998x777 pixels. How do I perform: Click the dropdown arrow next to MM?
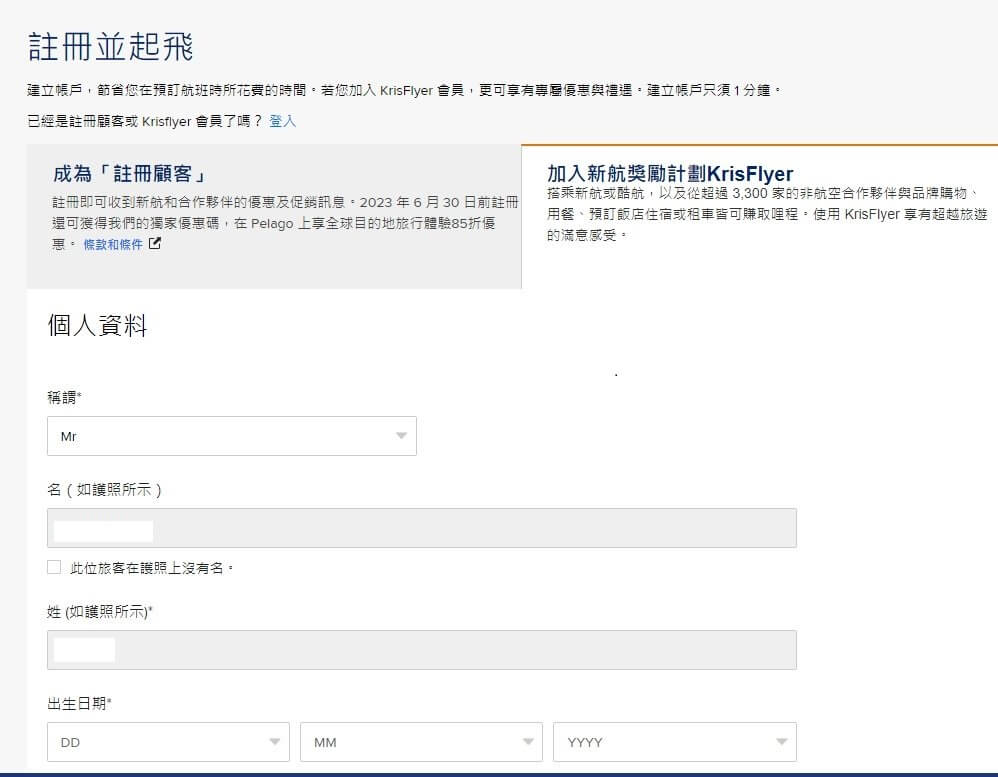(528, 742)
